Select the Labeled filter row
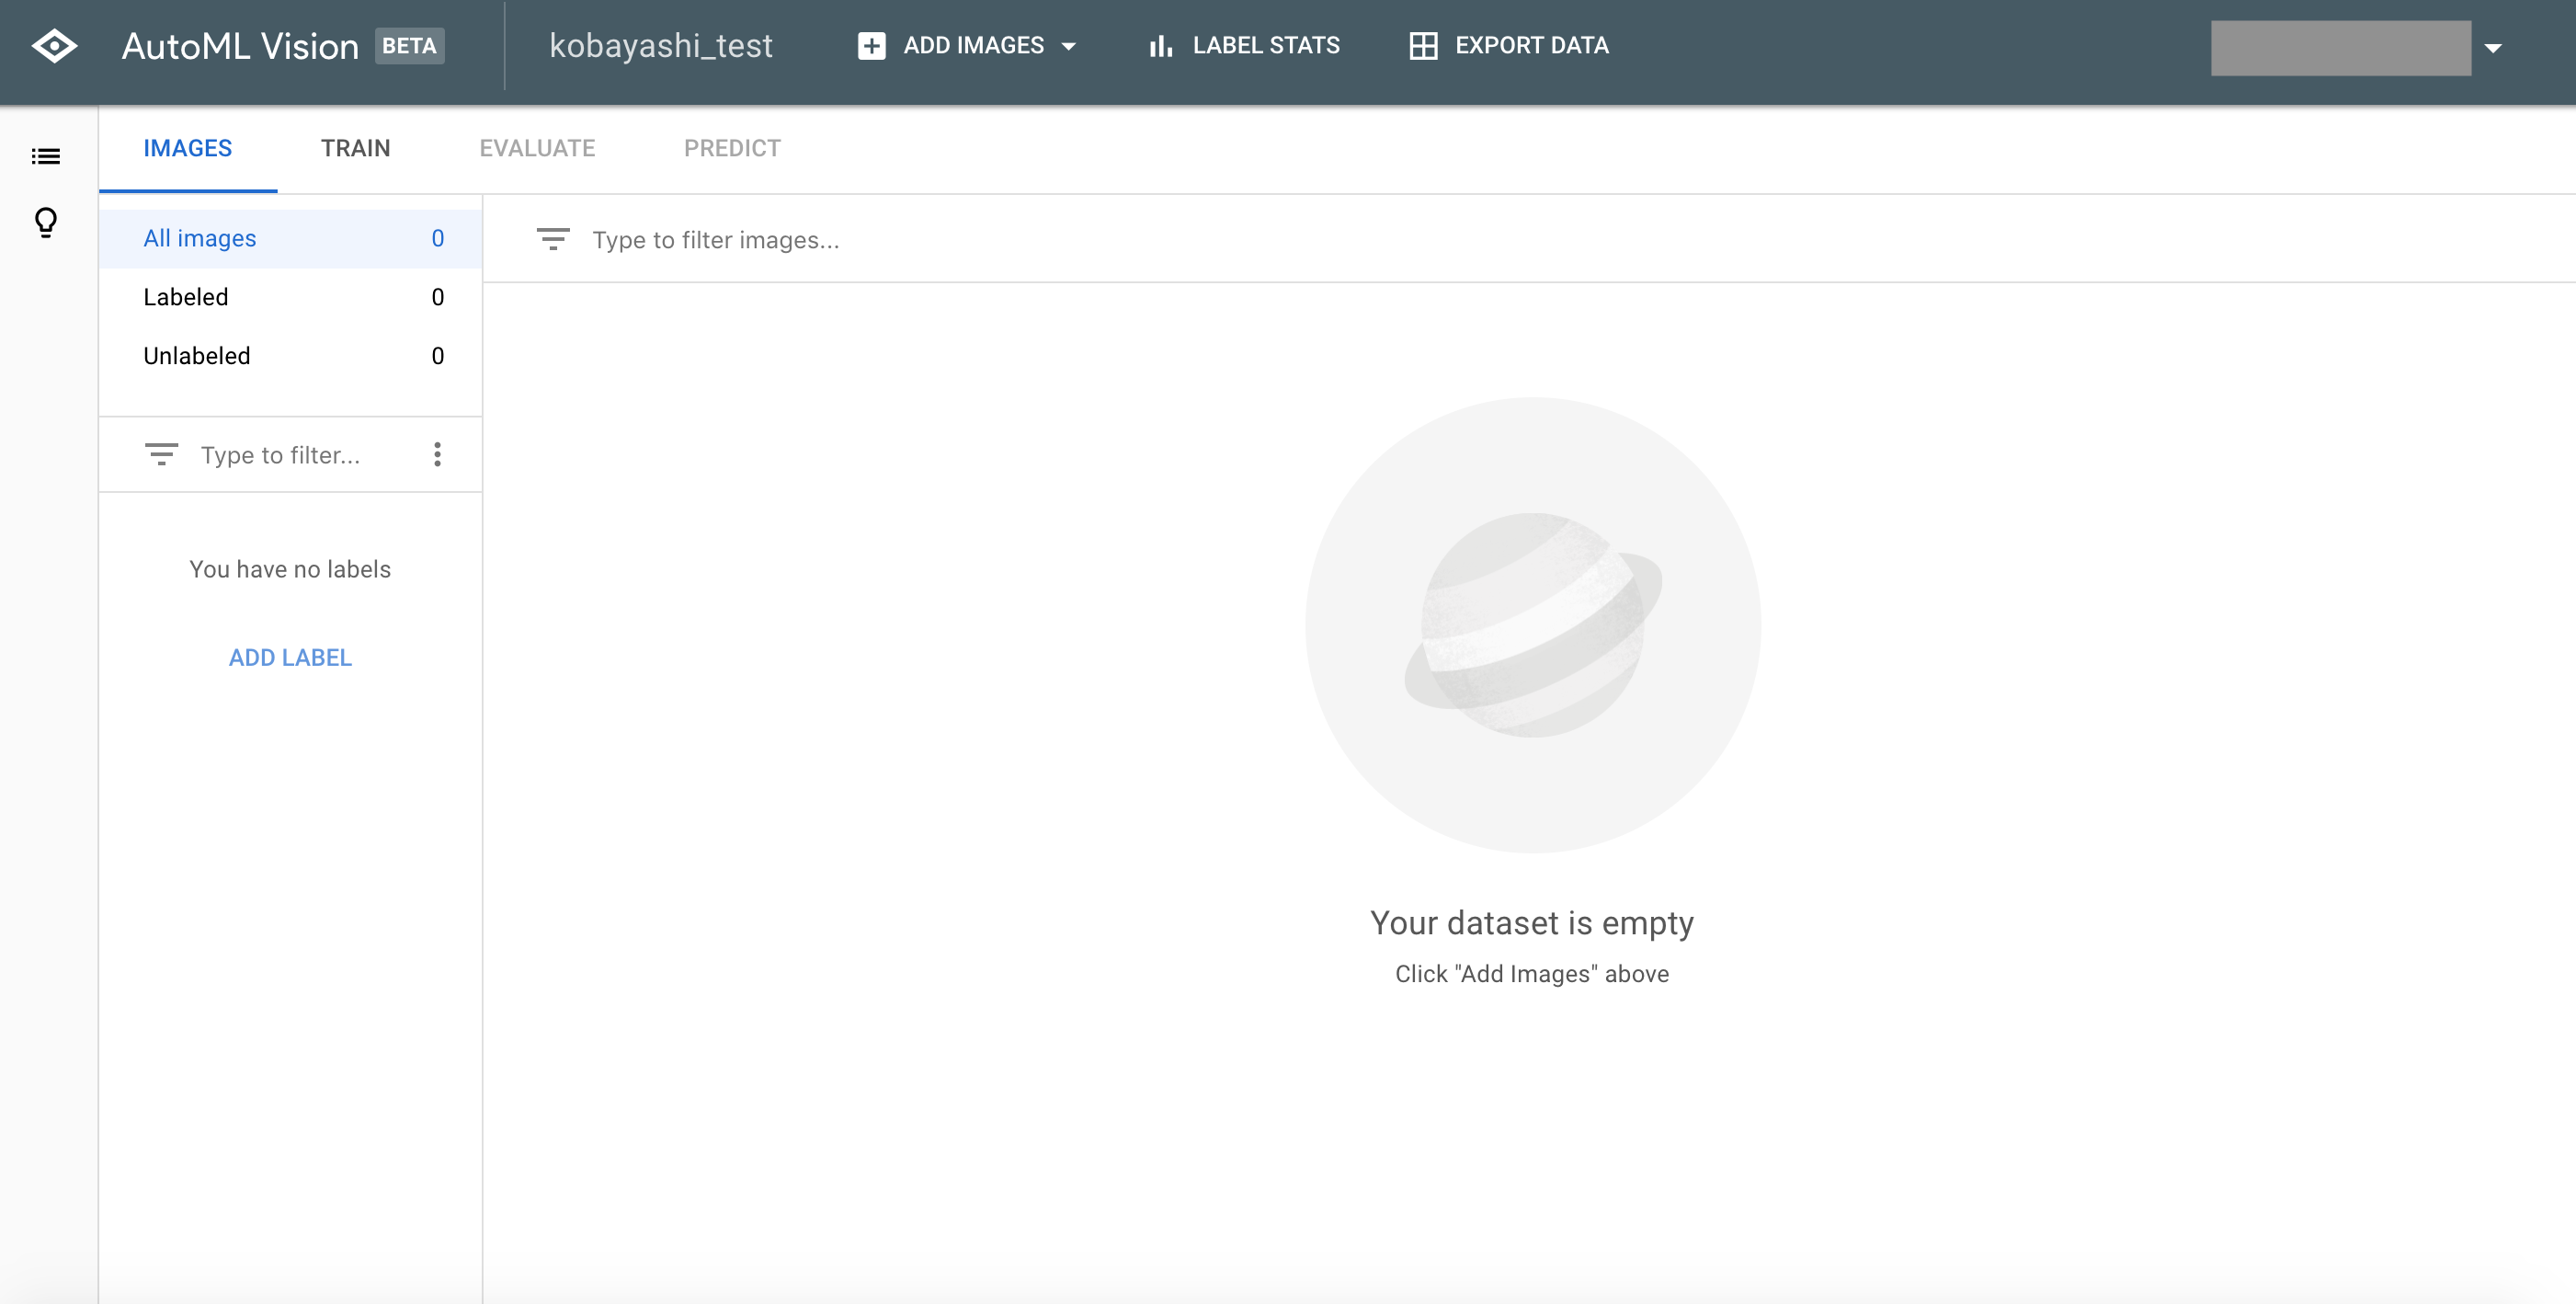The width and height of the screenshot is (2576, 1304). (x=290, y=297)
